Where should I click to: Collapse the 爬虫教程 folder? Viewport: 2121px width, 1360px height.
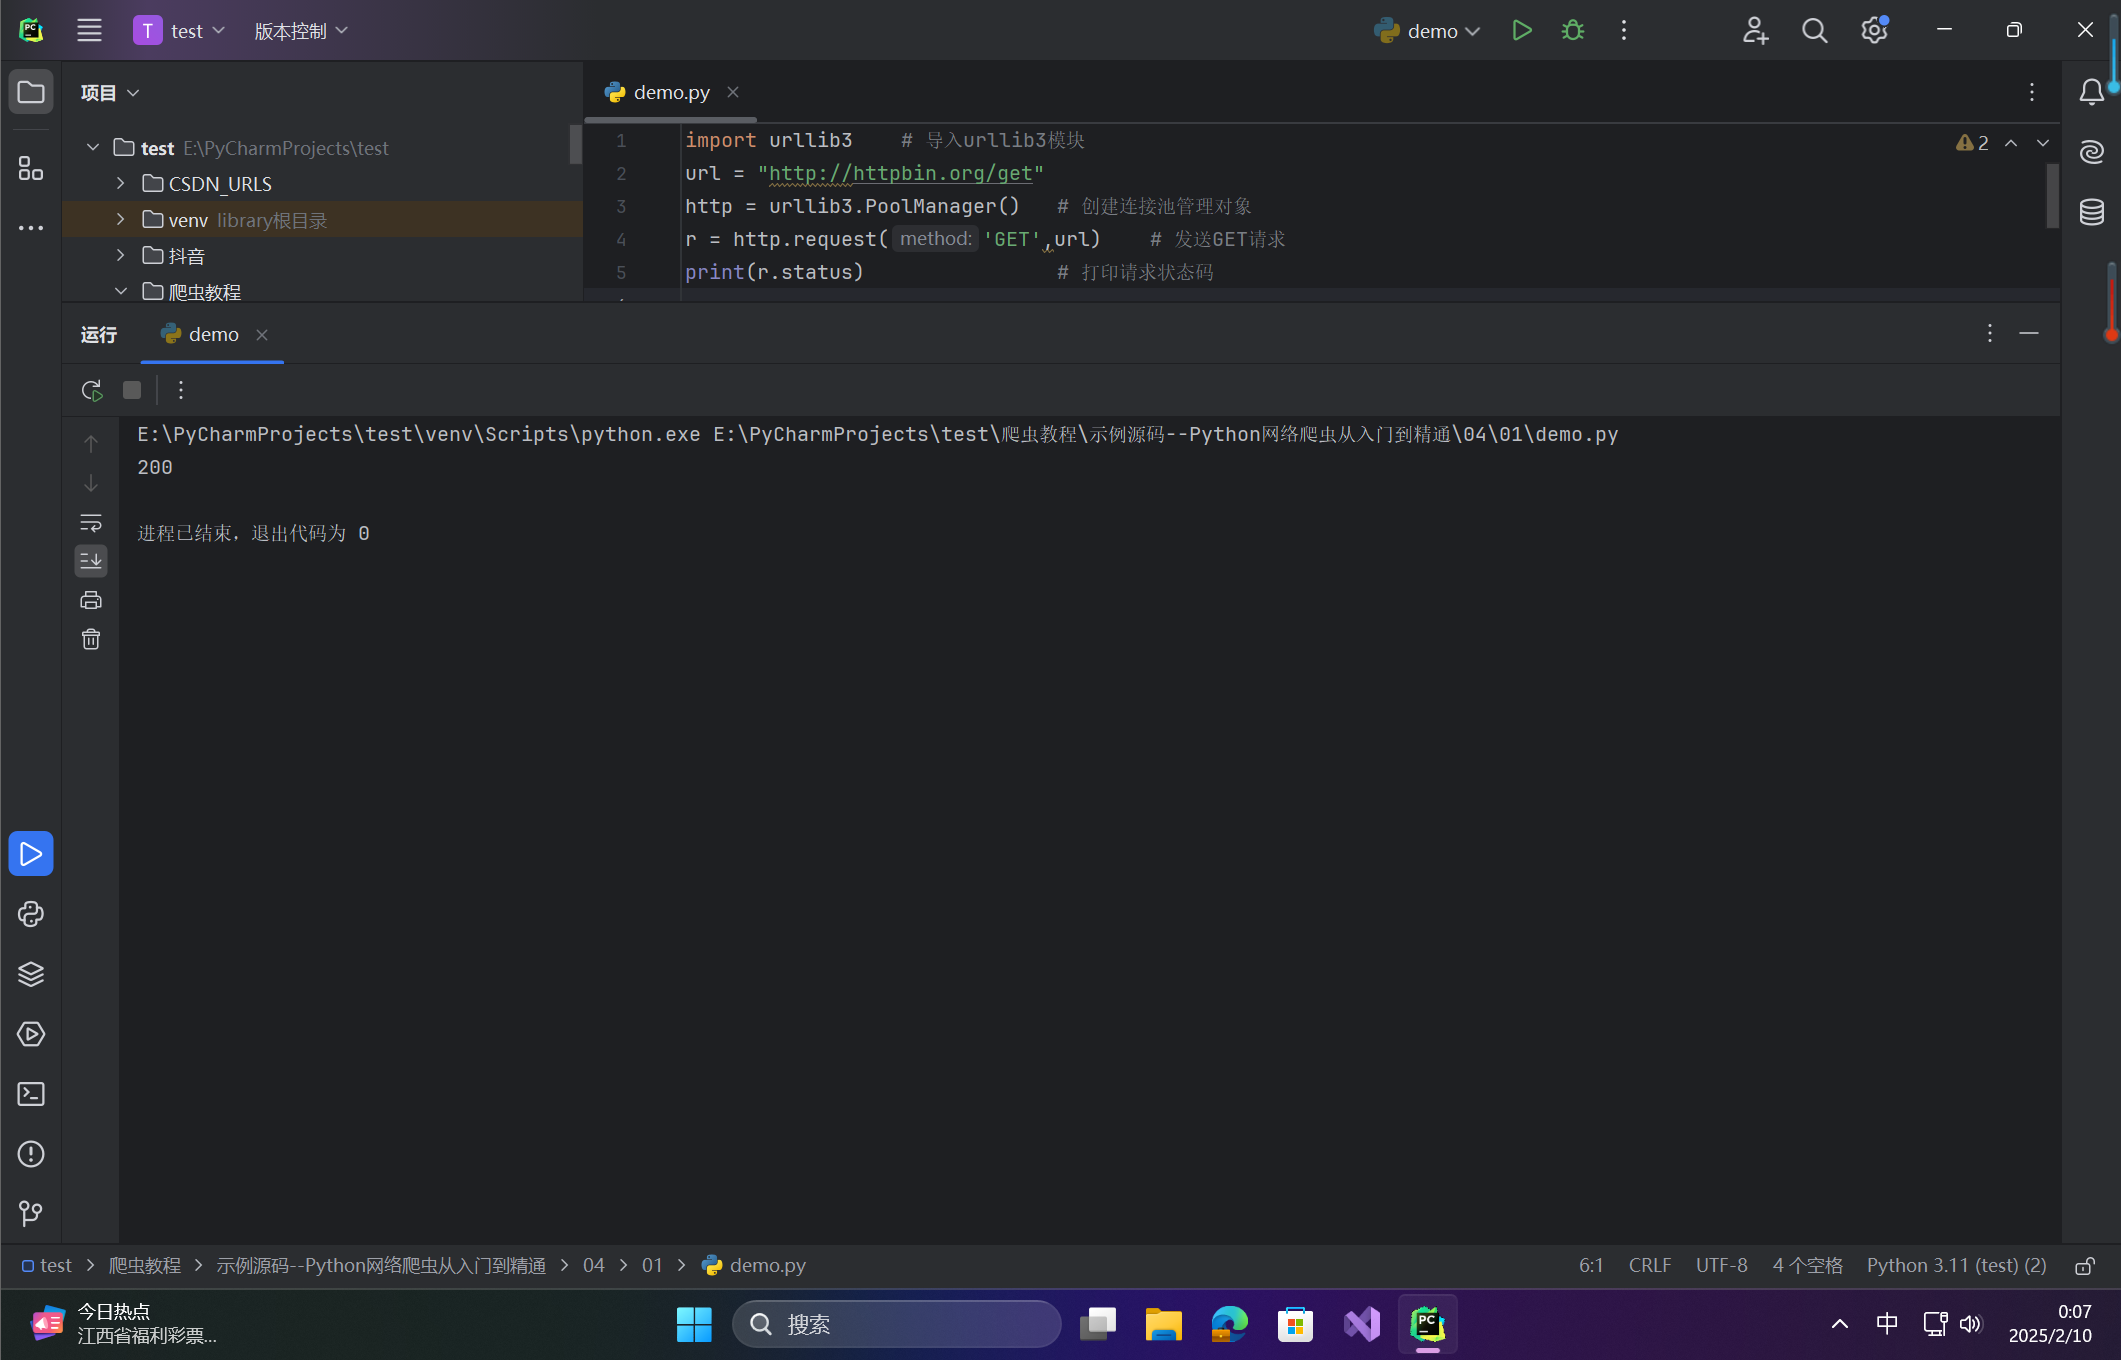pyautogui.click(x=121, y=292)
